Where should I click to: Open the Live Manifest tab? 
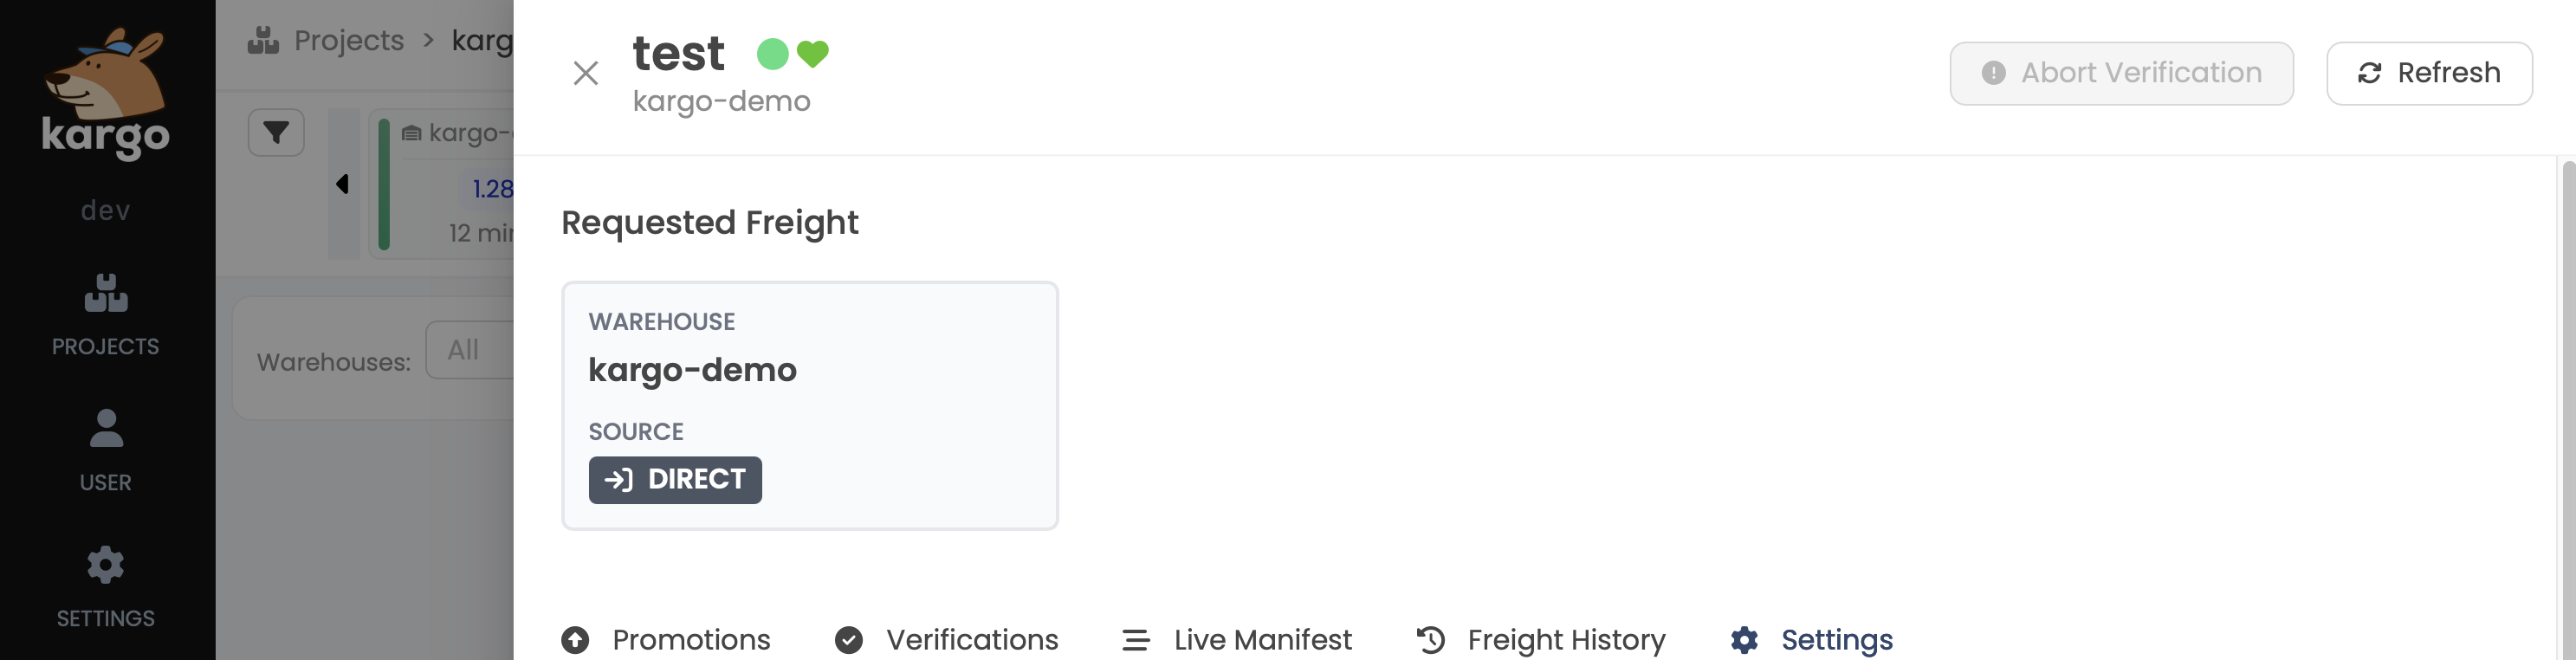(x=1236, y=639)
